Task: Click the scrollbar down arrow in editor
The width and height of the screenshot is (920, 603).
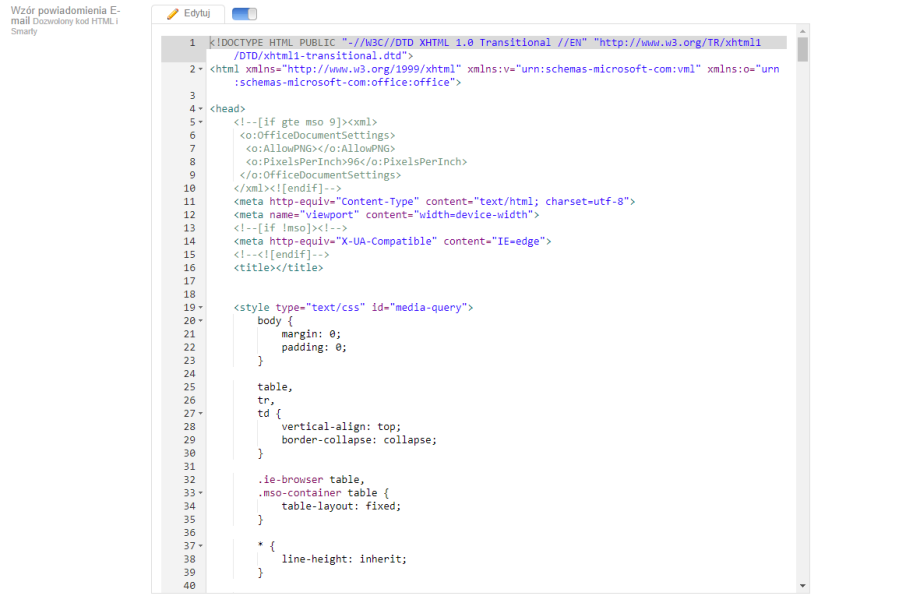Action: tap(802, 585)
